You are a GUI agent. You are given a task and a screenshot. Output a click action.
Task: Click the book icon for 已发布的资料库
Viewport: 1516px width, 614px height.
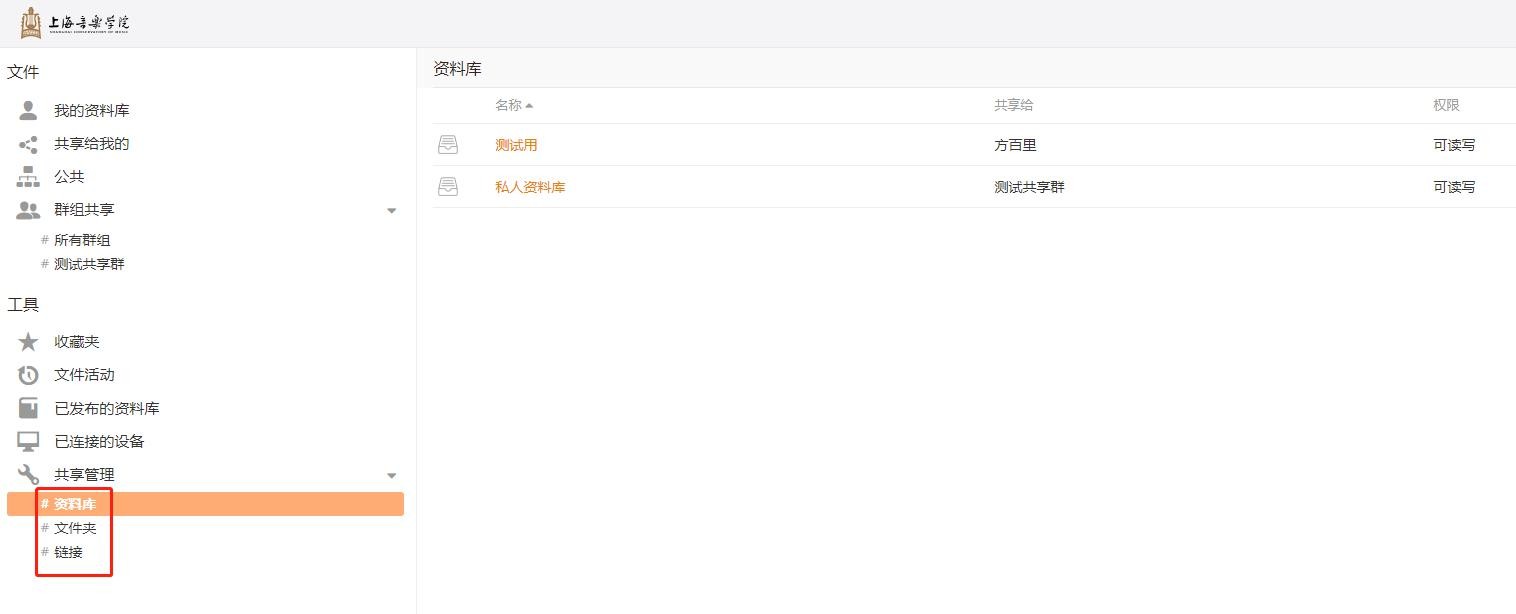click(x=28, y=408)
